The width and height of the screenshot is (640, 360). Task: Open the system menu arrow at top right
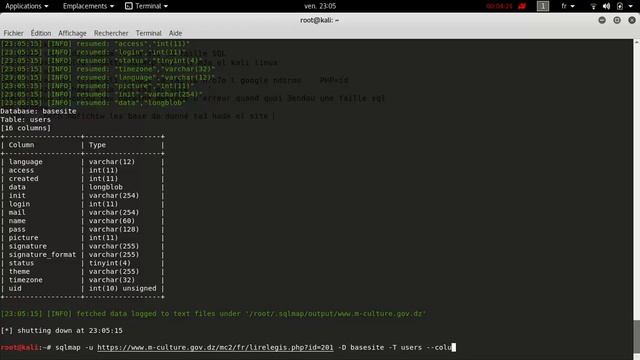[631, 6]
